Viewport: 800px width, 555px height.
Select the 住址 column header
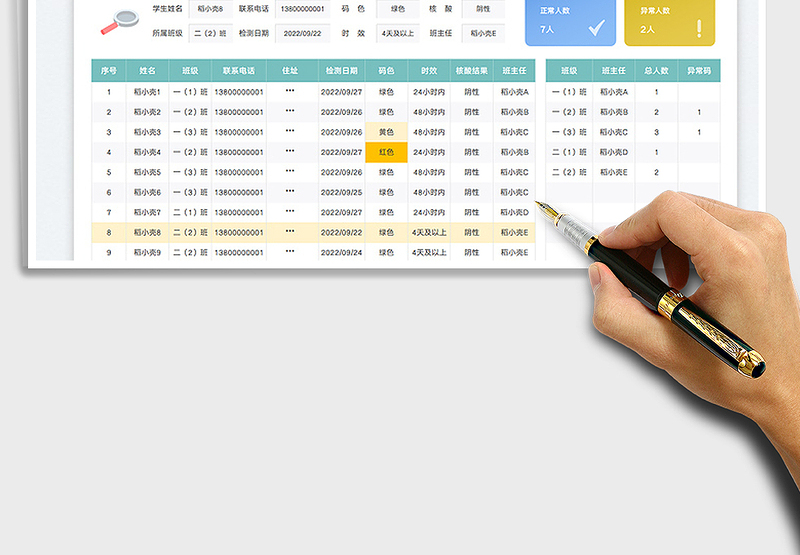[290, 71]
